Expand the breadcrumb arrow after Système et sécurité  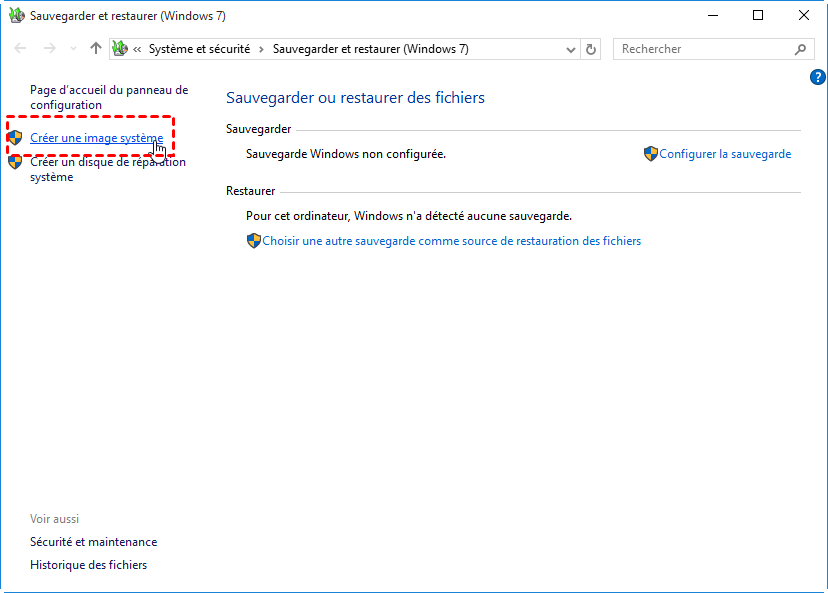261,50
